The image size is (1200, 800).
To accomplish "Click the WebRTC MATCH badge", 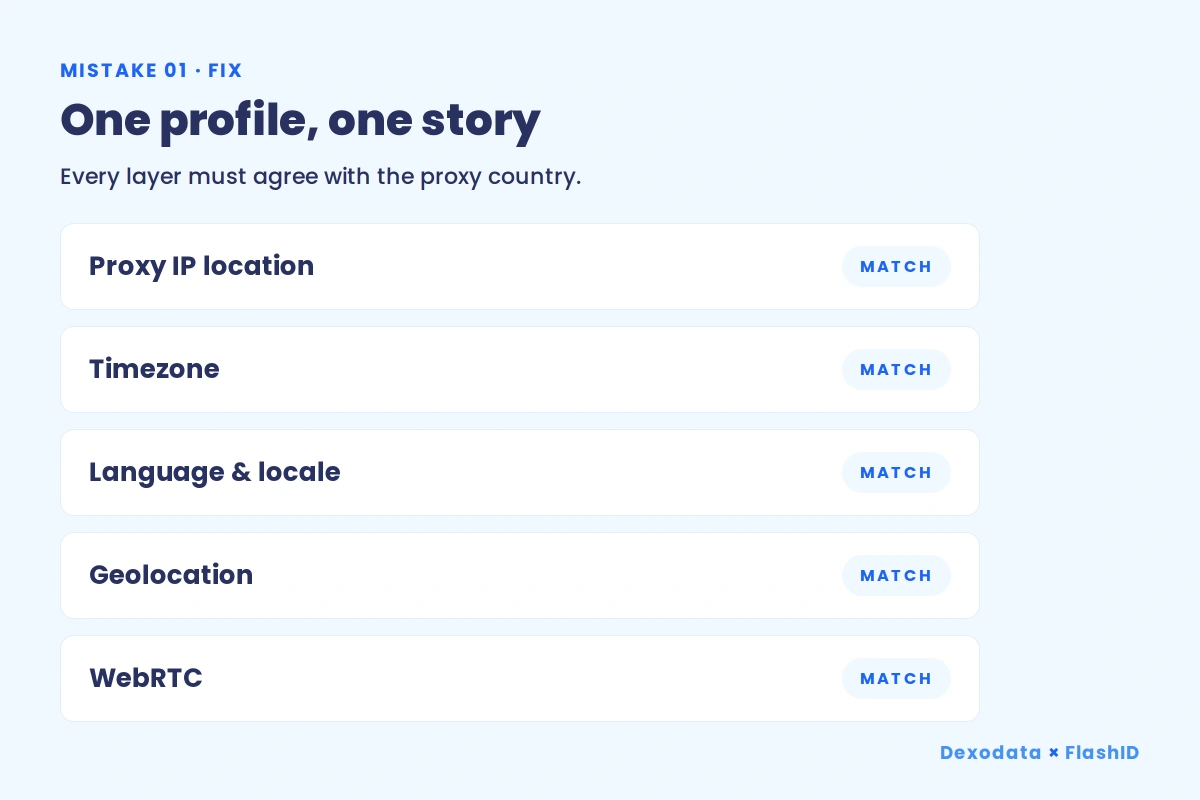I will (896, 678).
